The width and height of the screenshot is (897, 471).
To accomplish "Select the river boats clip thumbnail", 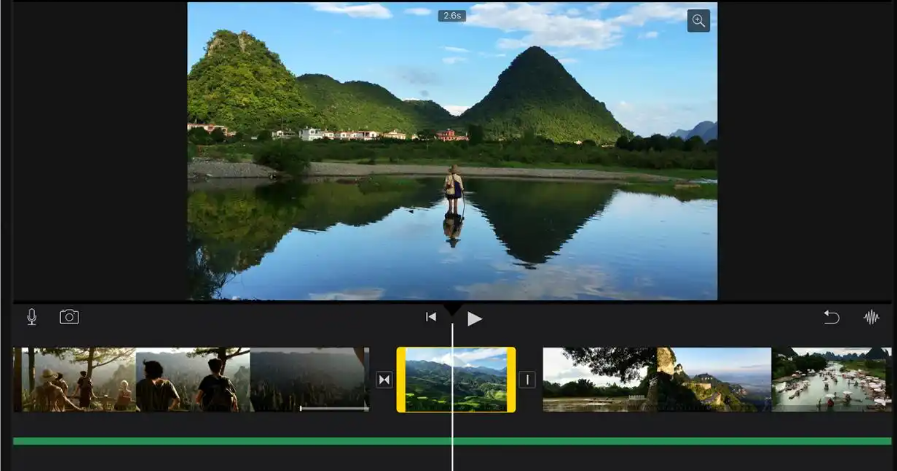I will coord(831,379).
